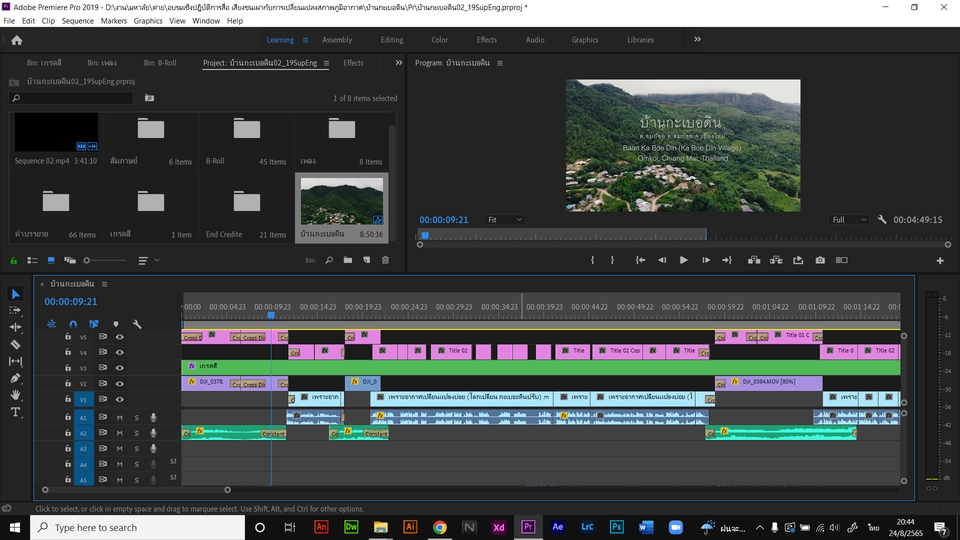Pick the Track Select Forward tool
Screen dimensions: 960x540
pyautogui.click(x=15, y=311)
